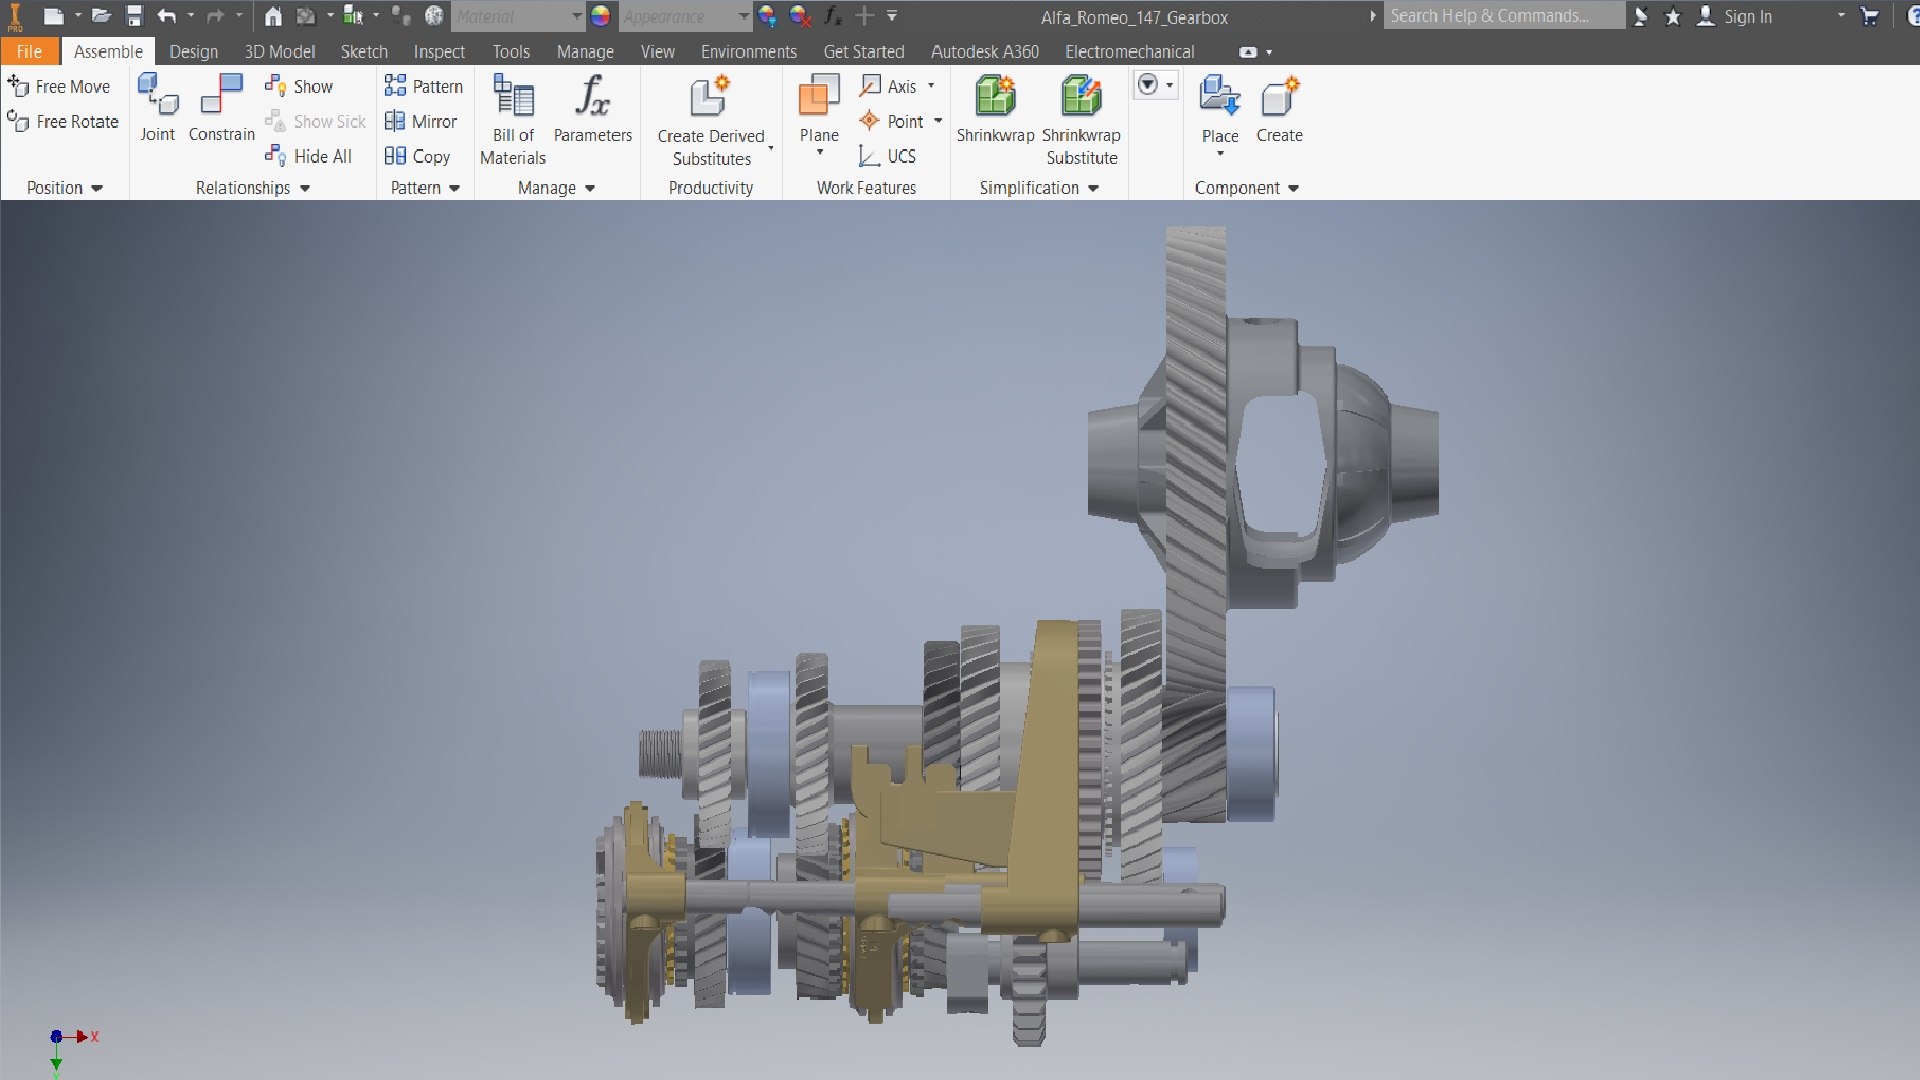
Task: Expand the Component panel dropdown
Action: (x=1293, y=188)
